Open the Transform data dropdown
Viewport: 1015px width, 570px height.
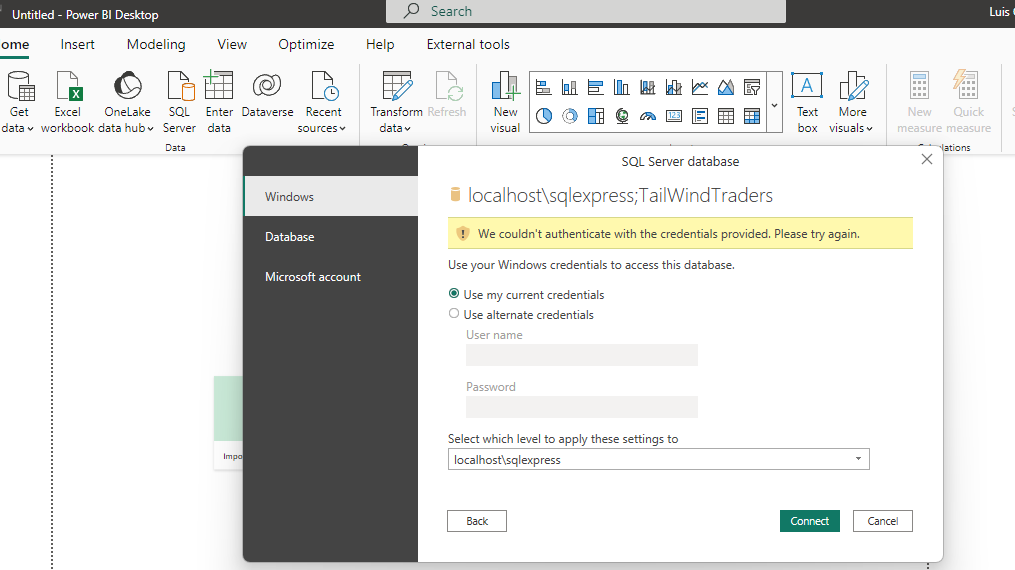[395, 128]
